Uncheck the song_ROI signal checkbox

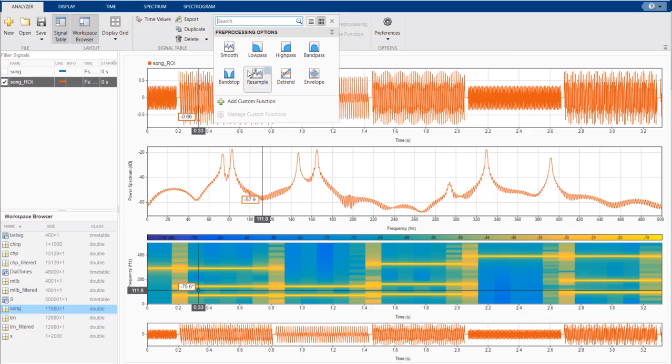coord(5,82)
